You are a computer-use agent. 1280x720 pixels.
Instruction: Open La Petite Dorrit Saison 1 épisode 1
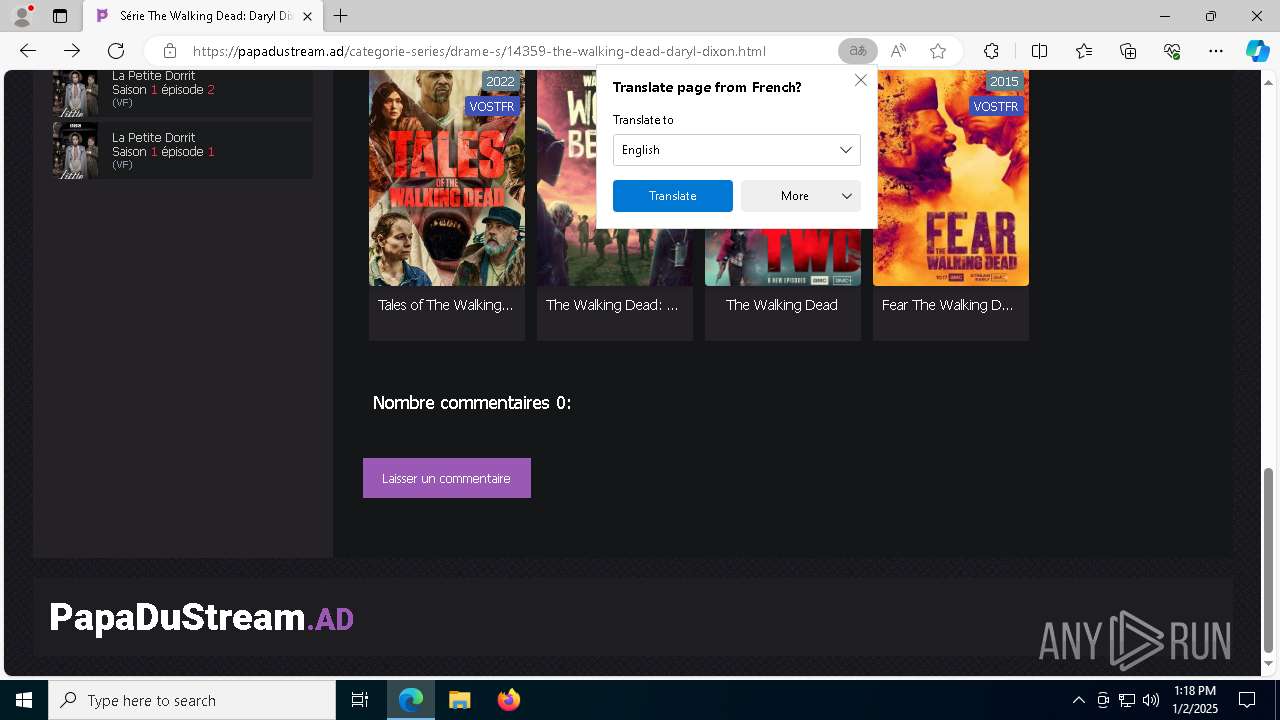[x=182, y=150]
